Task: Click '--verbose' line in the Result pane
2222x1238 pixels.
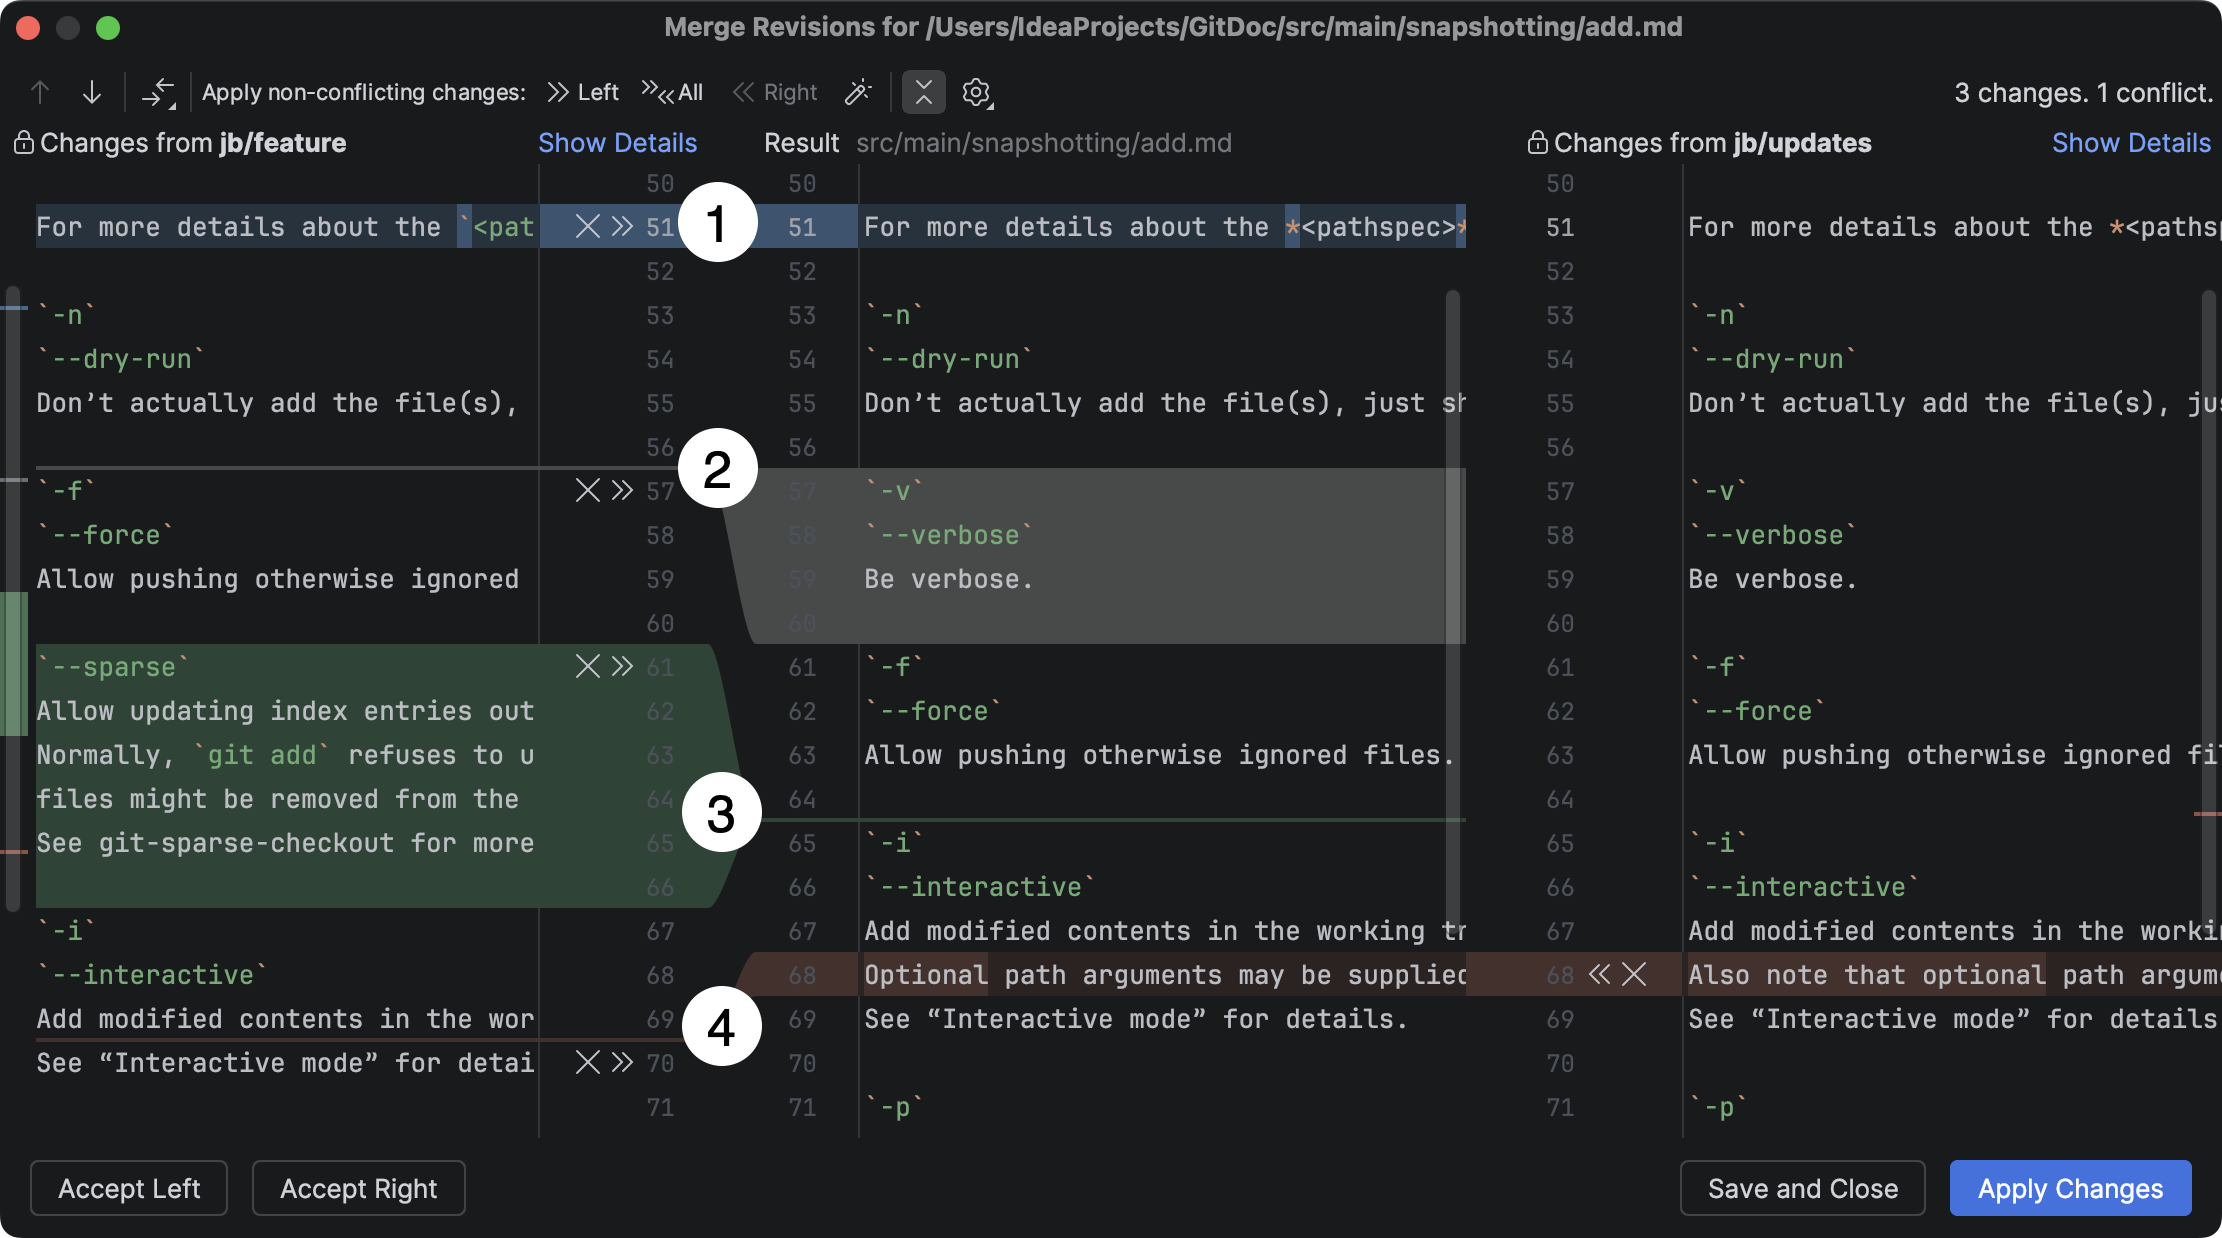Action: (949, 535)
